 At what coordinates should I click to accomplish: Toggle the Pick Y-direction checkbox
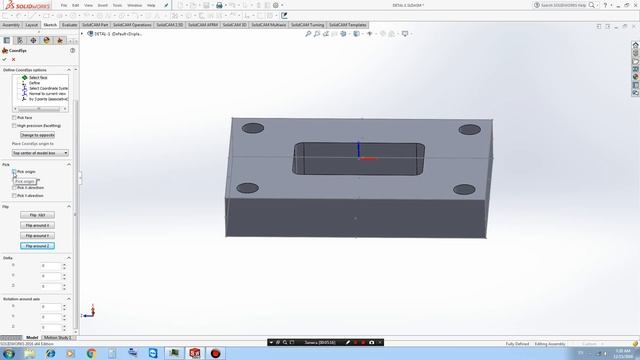point(14,196)
